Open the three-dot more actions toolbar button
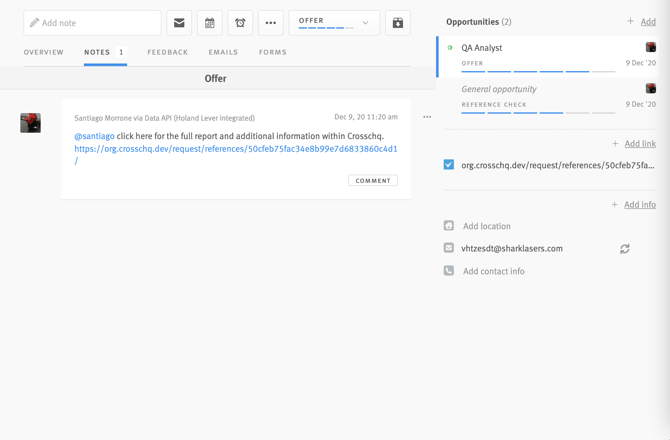Viewport: 670px width, 440px height. 271,23
